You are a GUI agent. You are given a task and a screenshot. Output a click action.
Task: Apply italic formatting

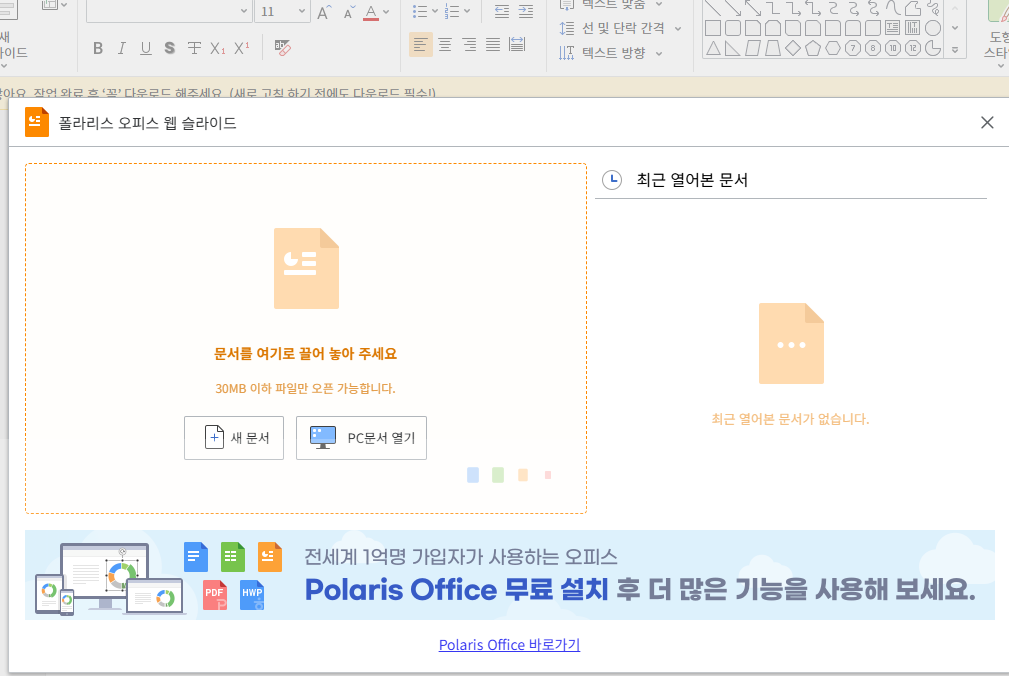tap(121, 47)
